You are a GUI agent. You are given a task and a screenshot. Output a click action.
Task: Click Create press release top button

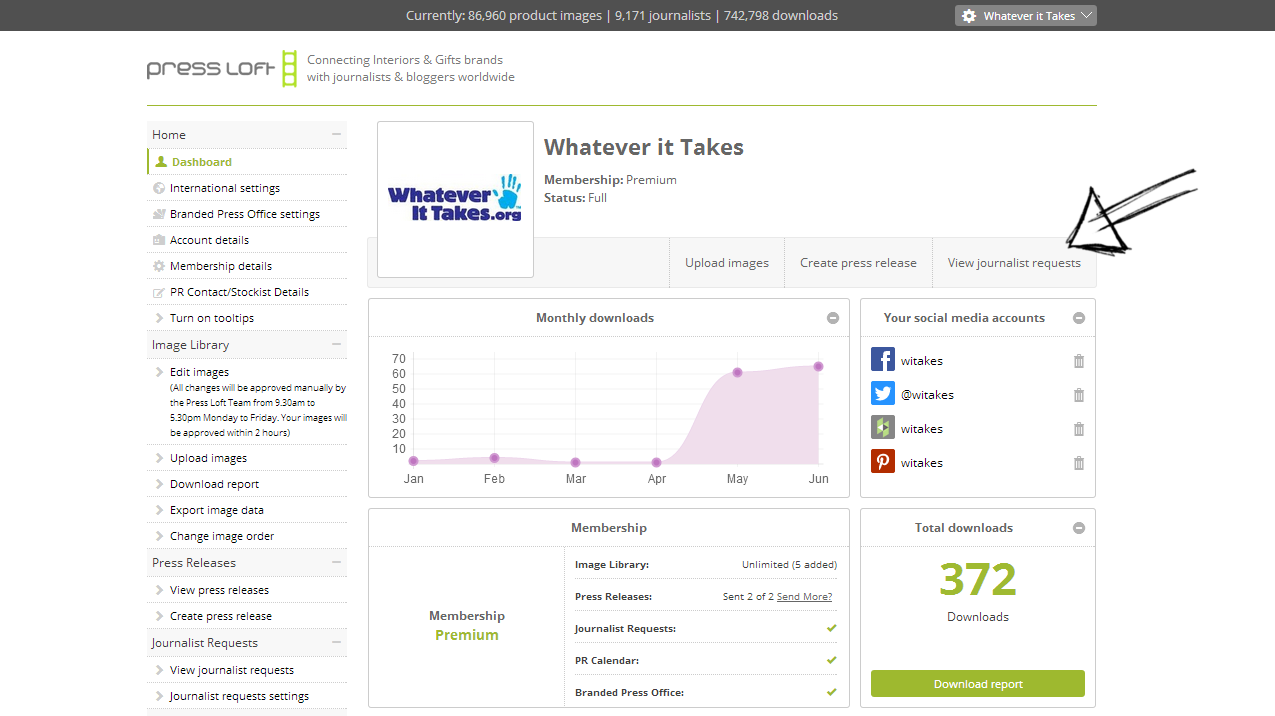click(x=858, y=263)
